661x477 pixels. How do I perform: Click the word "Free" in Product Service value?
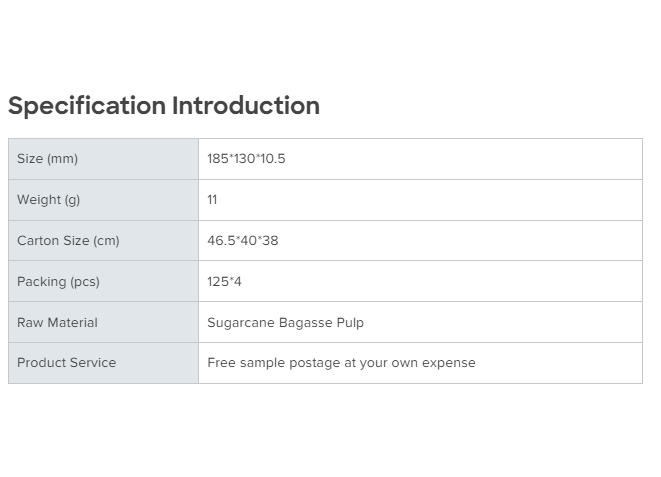(x=222, y=363)
